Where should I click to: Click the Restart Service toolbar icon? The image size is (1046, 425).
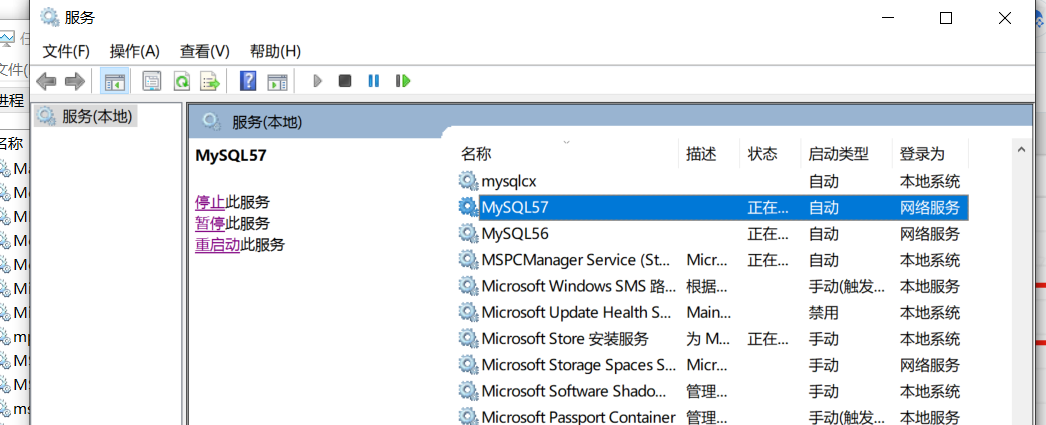402,81
